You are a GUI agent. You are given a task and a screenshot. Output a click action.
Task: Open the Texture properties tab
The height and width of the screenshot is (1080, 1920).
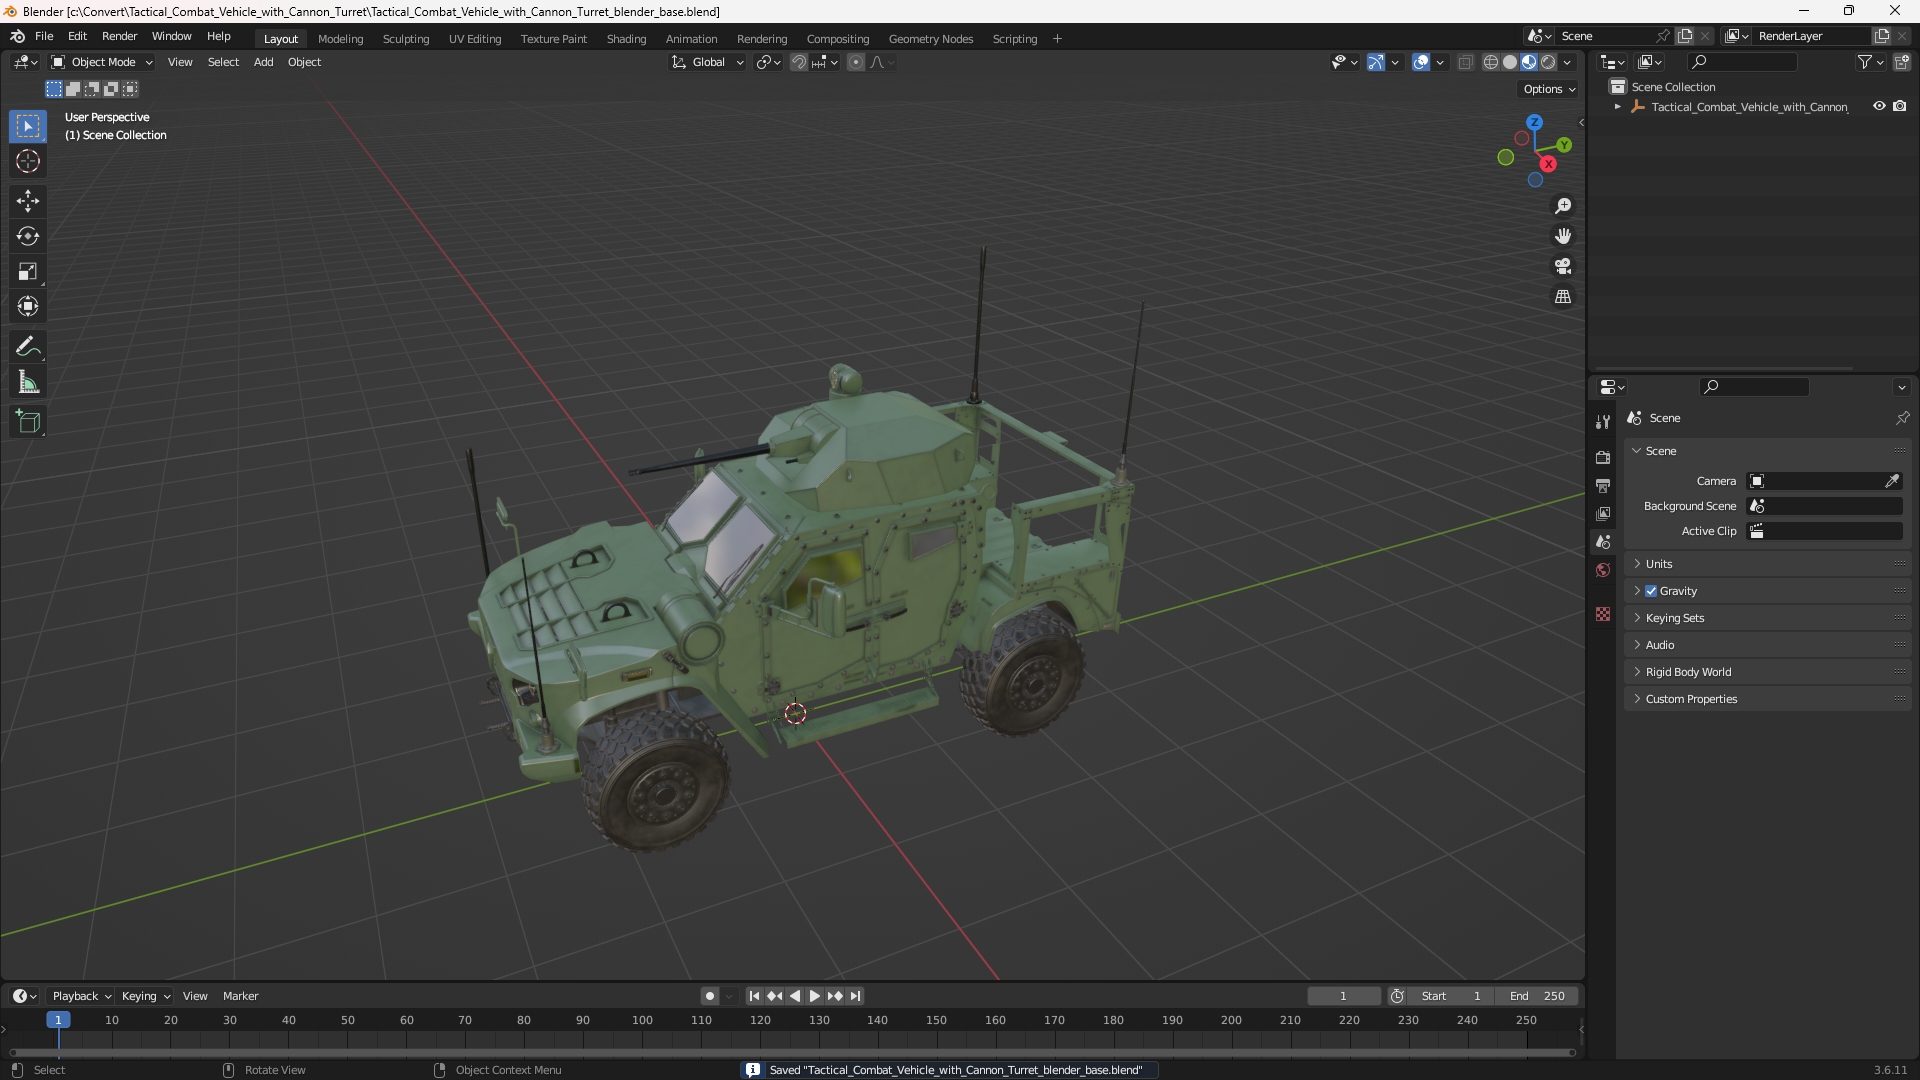coord(1603,614)
